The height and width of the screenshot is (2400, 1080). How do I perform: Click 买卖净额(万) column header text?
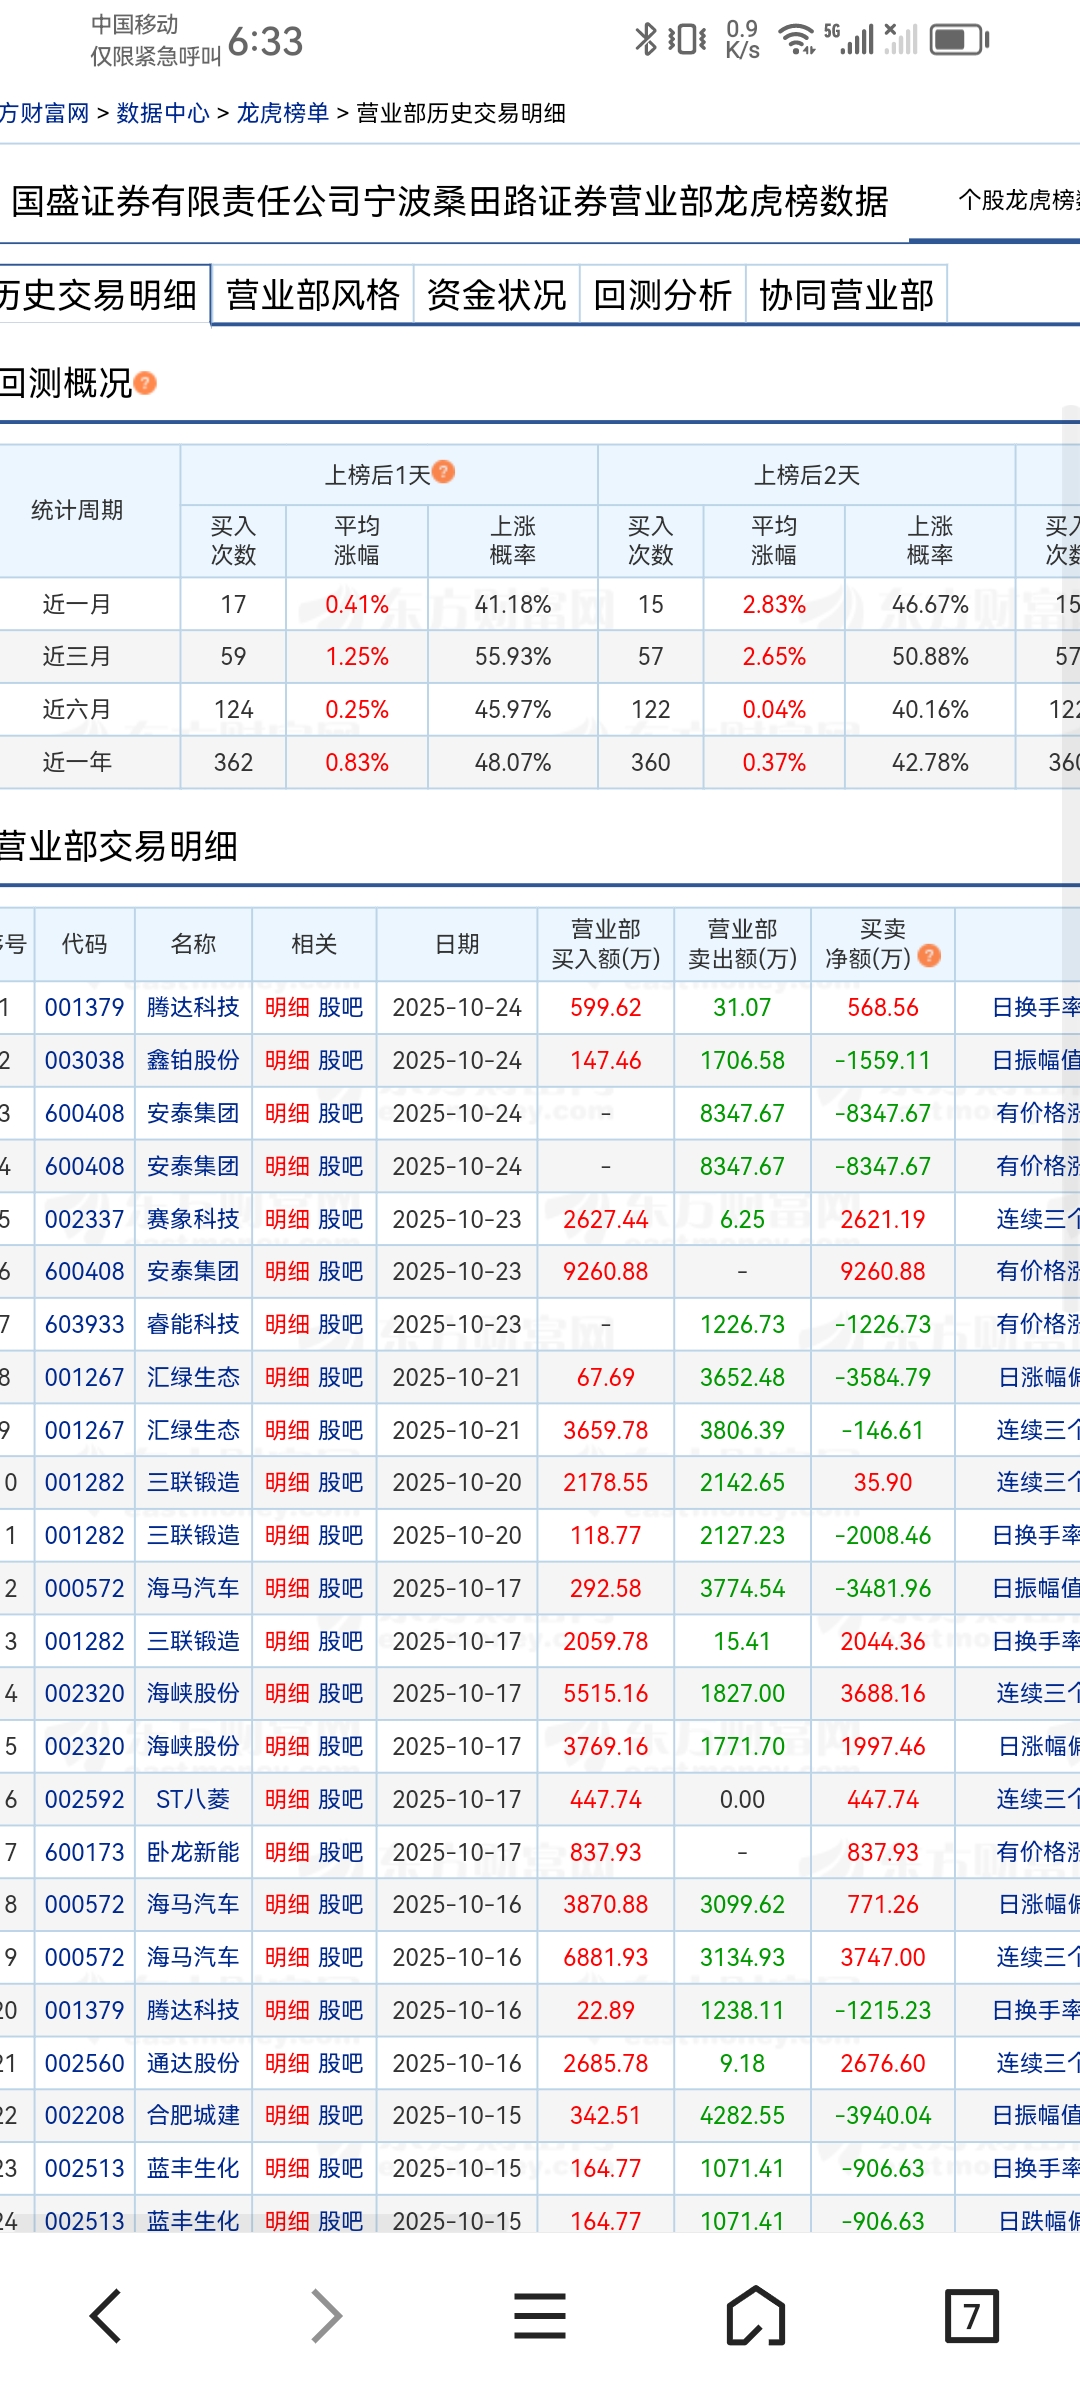point(868,944)
